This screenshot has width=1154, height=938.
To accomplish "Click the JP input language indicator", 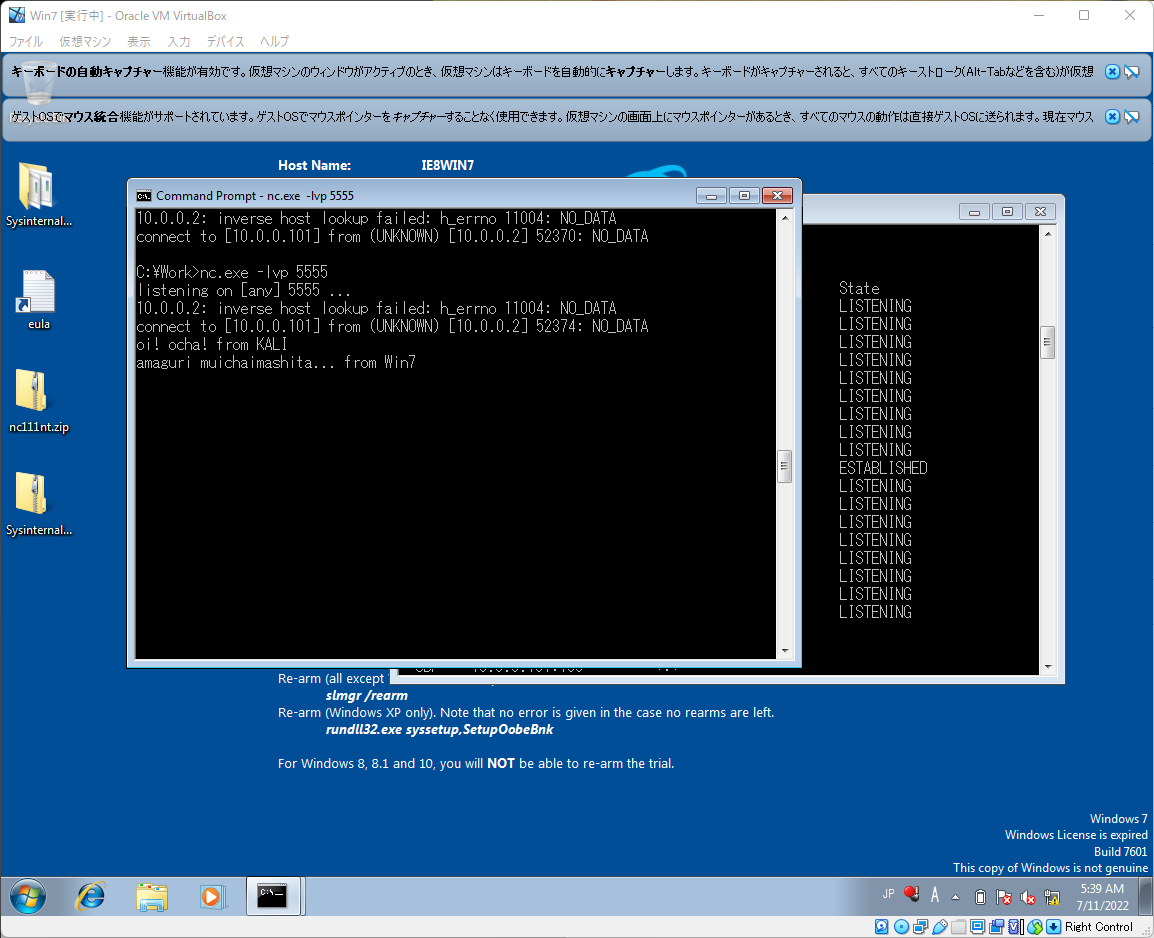I will (x=888, y=894).
